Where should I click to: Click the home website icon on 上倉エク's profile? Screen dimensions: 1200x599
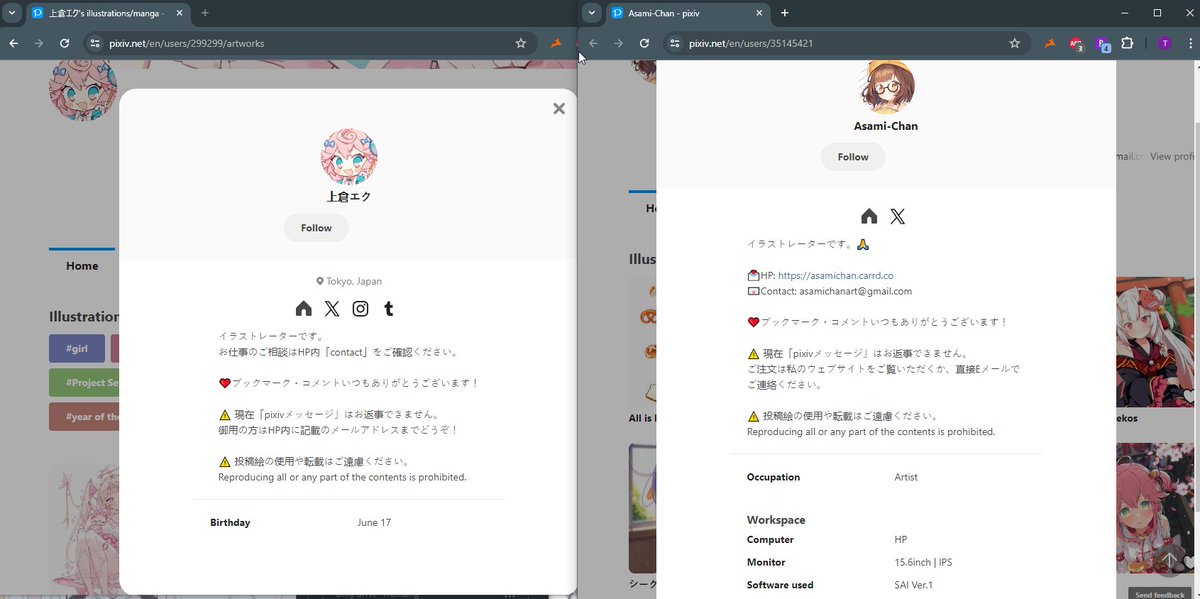(x=304, y=309)
